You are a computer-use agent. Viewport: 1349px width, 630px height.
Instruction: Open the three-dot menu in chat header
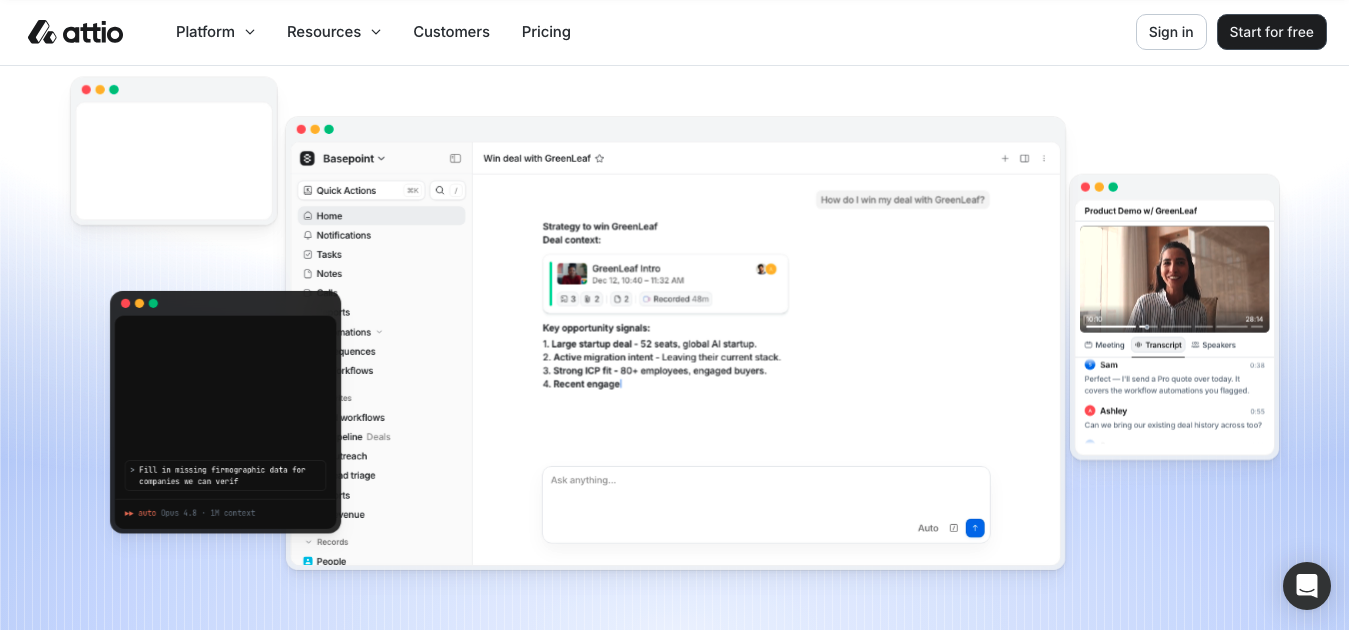pos(1044,158)
